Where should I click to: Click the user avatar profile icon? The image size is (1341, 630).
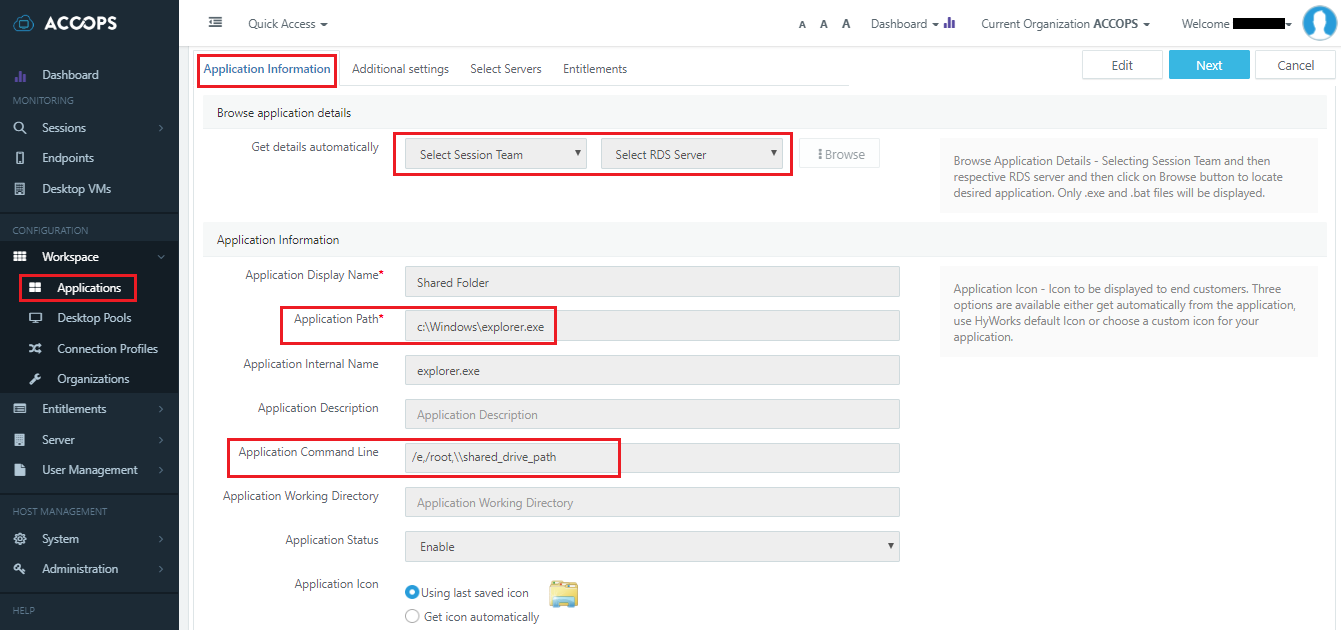1320,23
